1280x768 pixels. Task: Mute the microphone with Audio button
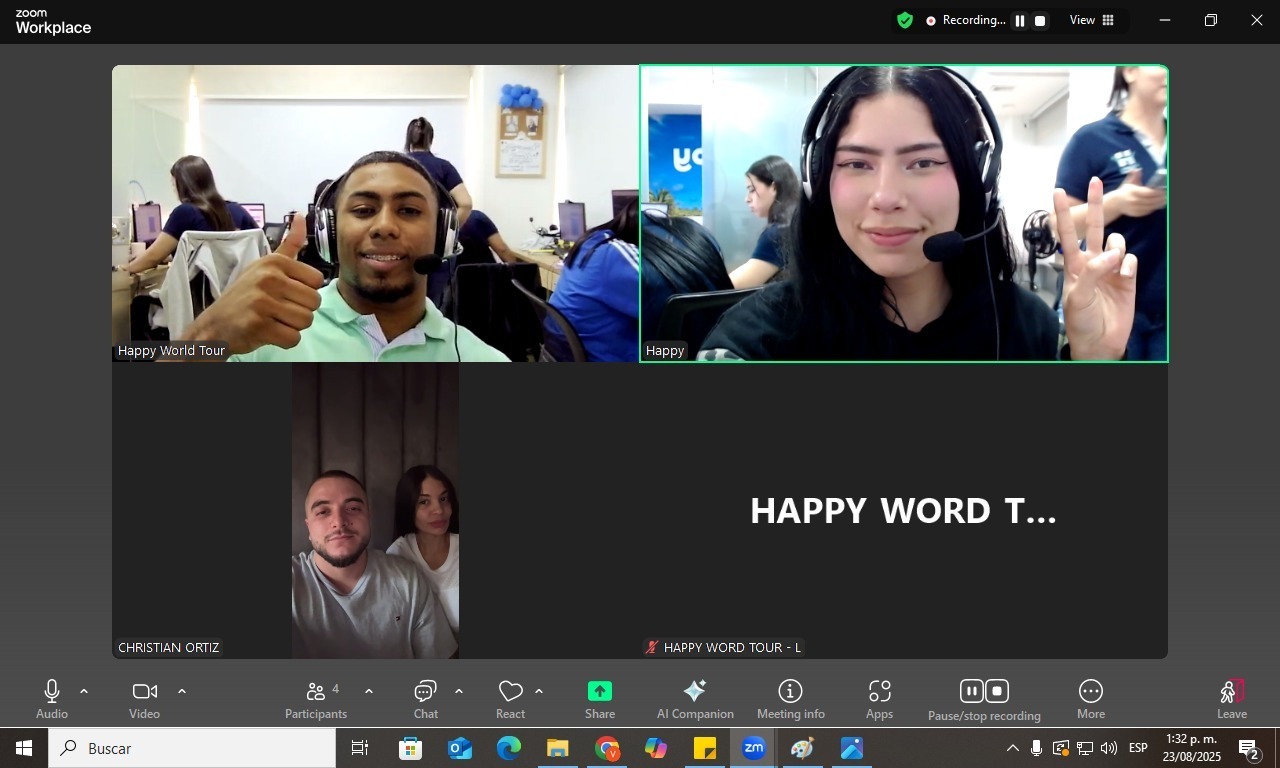pos(52,699)
